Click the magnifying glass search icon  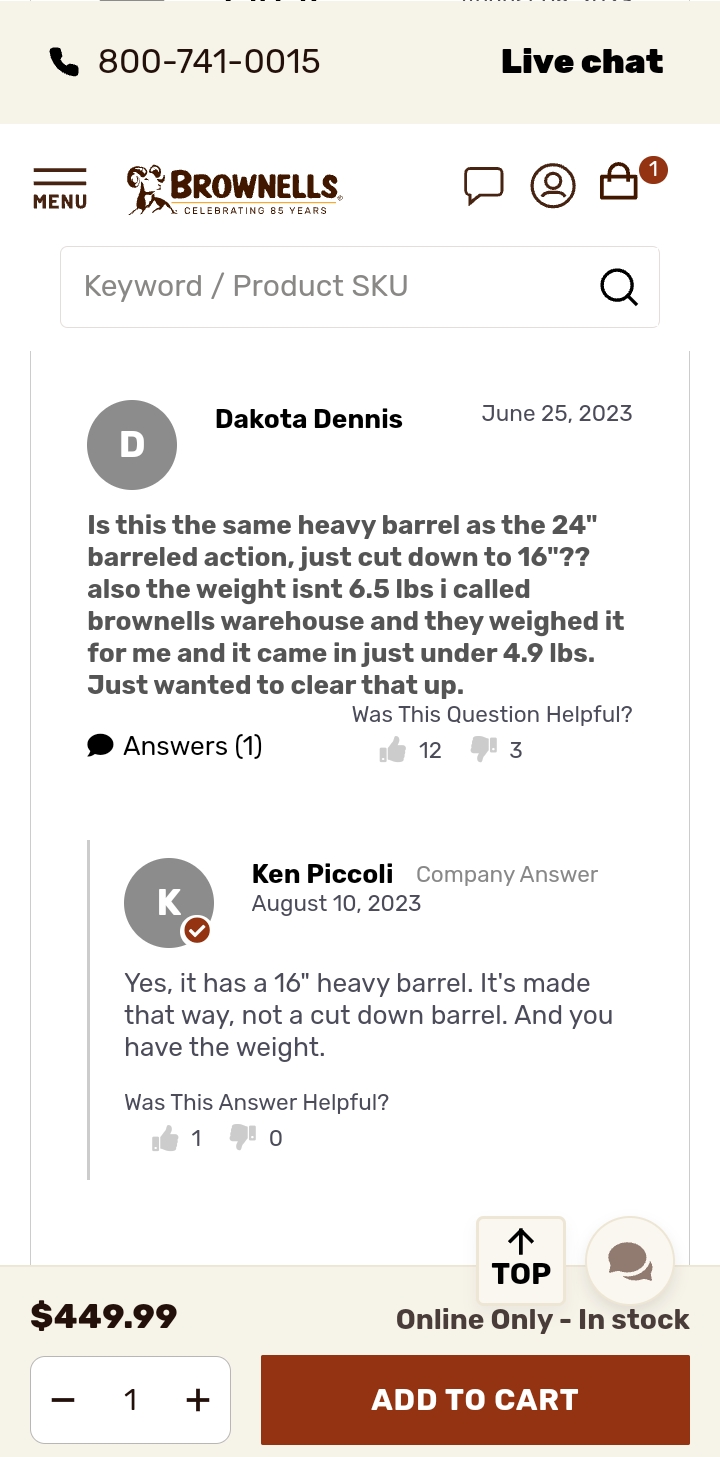[x=619, y=287]
